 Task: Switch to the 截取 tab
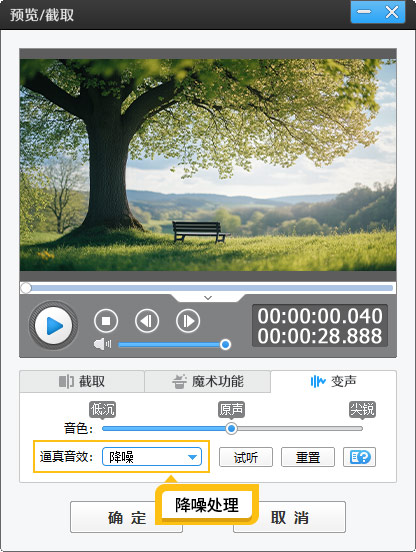pyautogui.click(x=82, y=381)
